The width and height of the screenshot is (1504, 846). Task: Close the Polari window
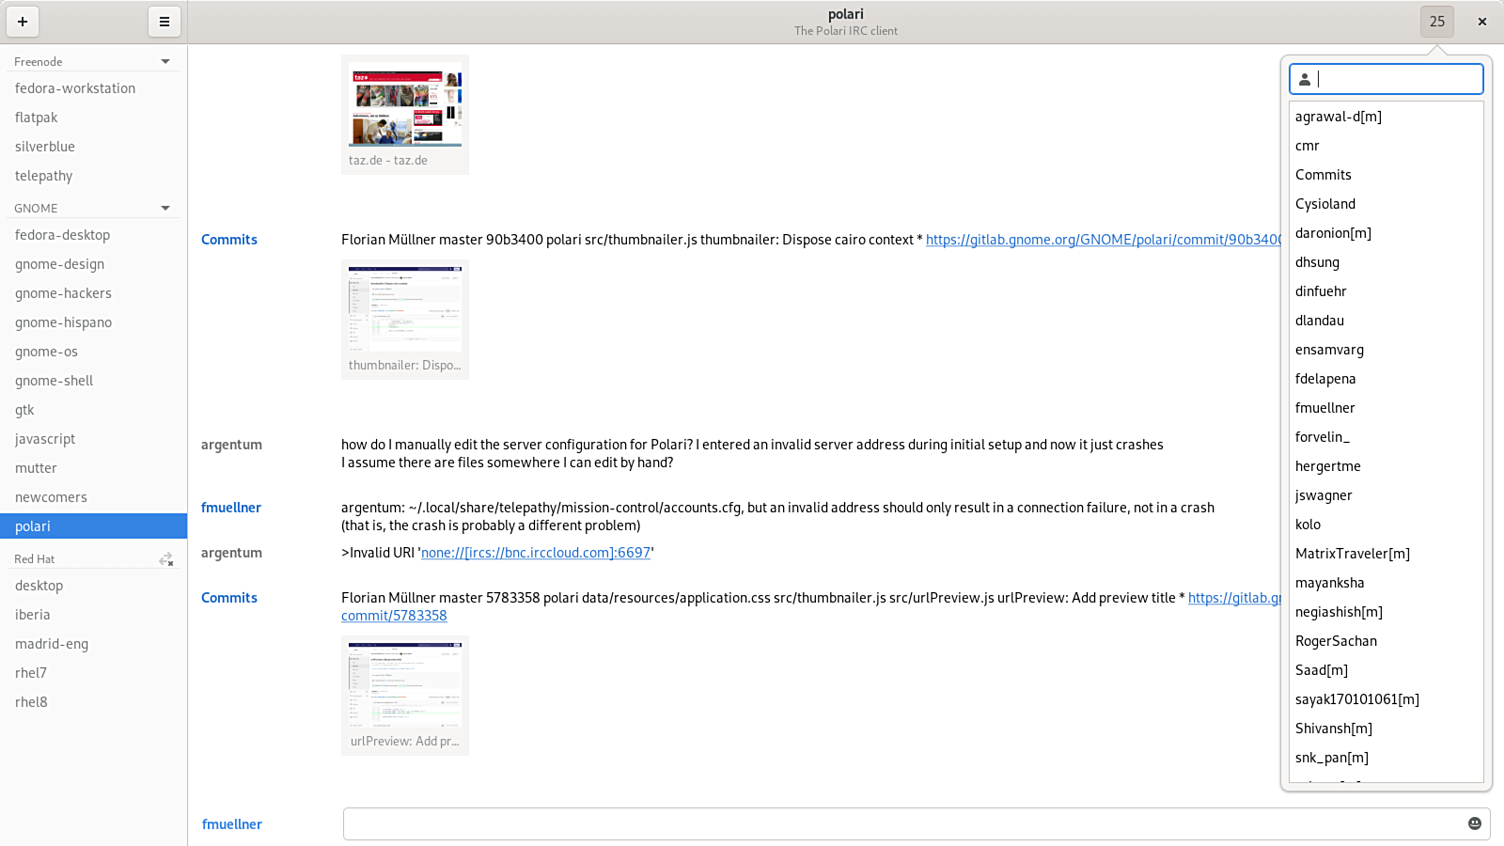[x=1482, y=21]
